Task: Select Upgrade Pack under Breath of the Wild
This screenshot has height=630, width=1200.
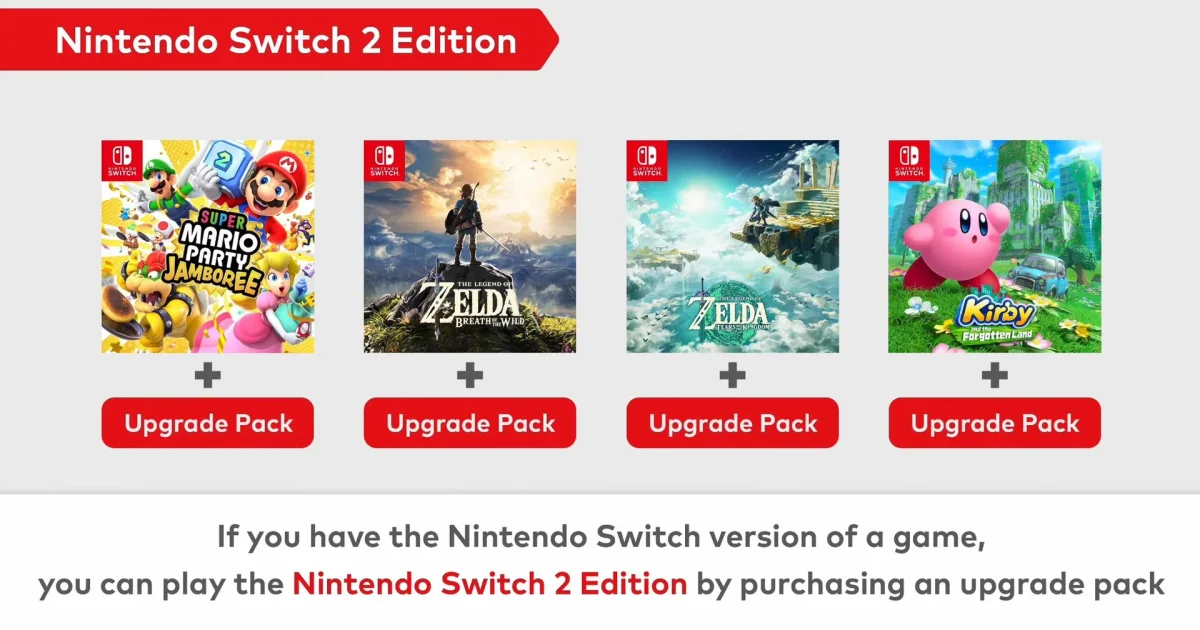Action: pos(470,423)
